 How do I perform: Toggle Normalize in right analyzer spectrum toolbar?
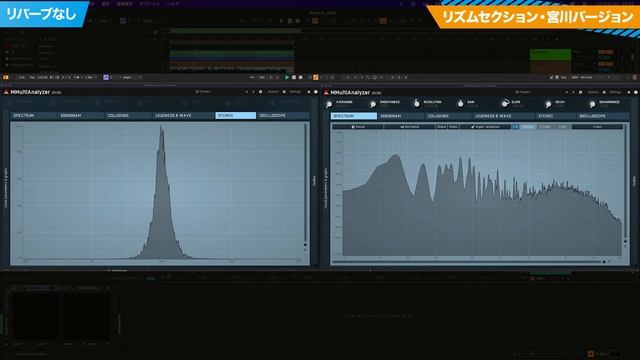click(x=409, y=127)
